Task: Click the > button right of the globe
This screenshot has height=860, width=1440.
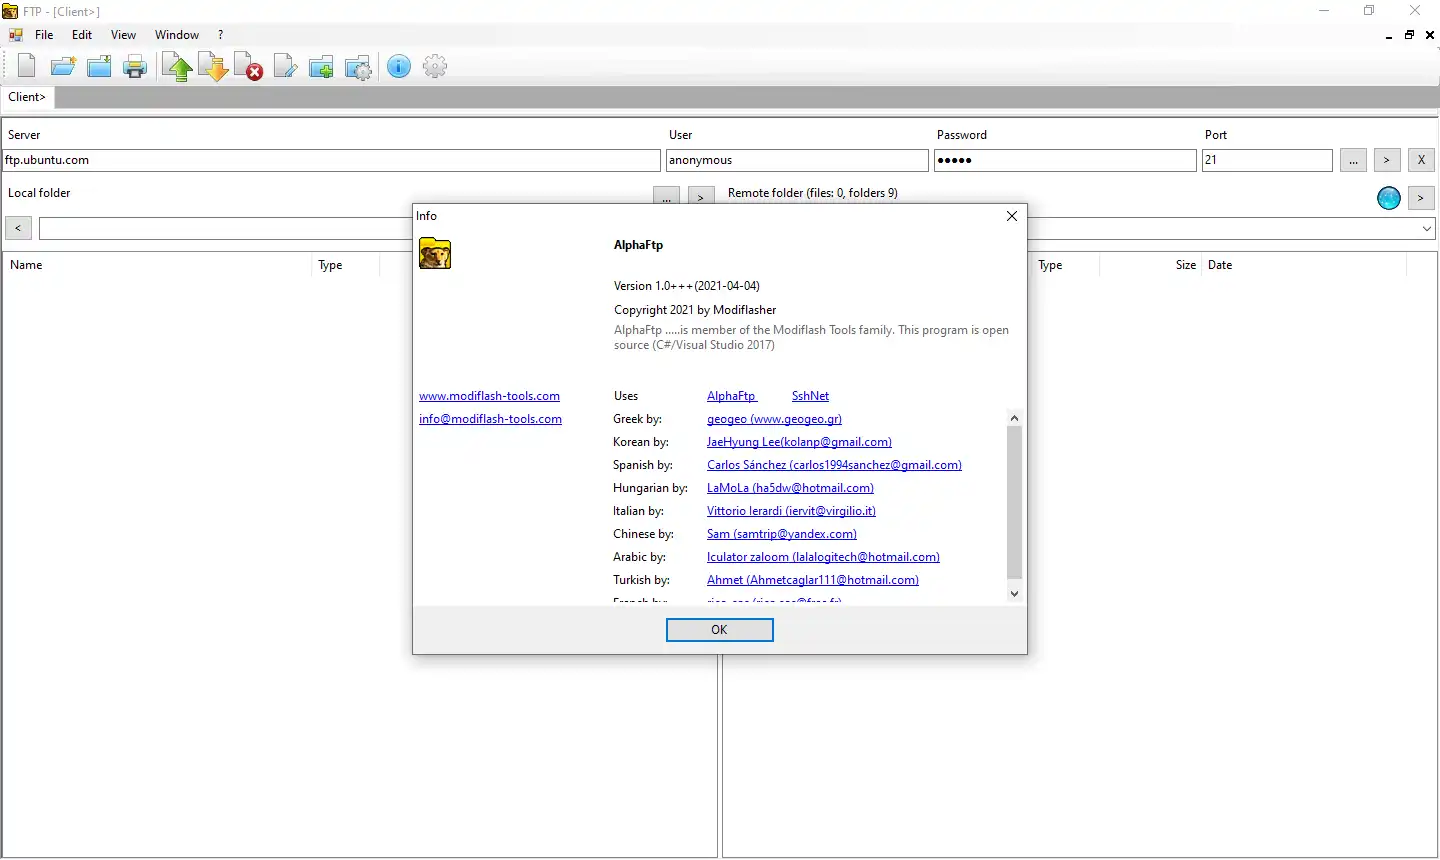Action: pos(1421,198)
